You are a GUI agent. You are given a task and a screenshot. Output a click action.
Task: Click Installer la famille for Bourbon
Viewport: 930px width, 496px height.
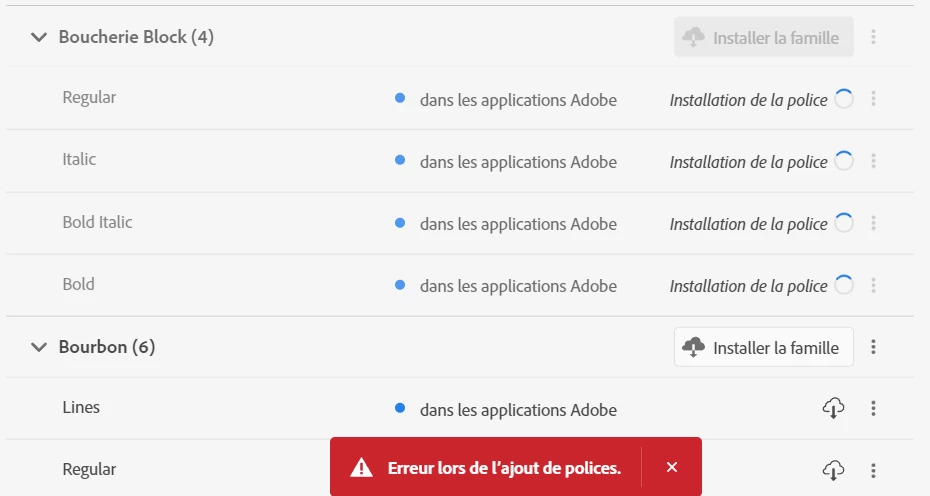click(763, 347)
